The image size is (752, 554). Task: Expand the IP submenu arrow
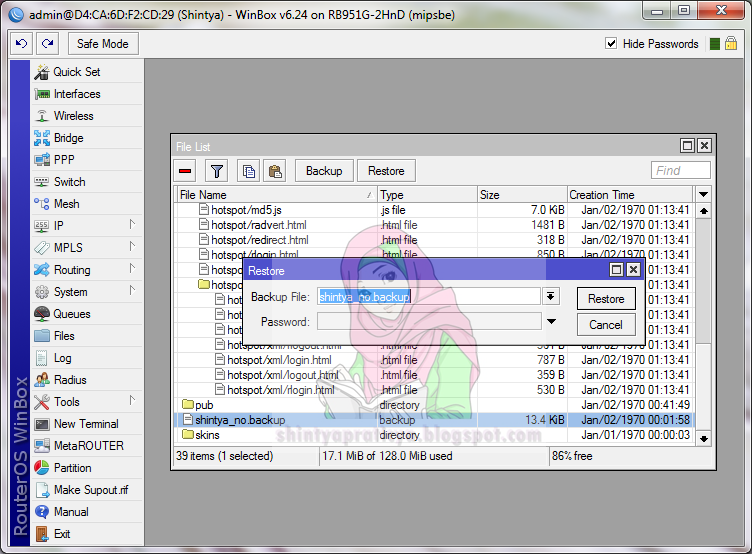(x=132, y=224)
